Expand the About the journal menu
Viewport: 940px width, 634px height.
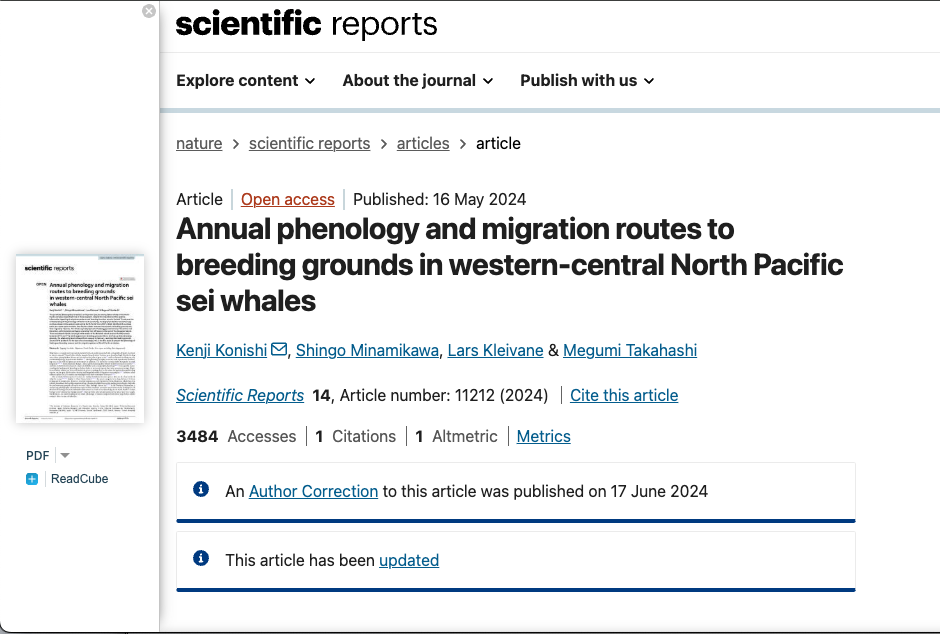pos(418,81)
